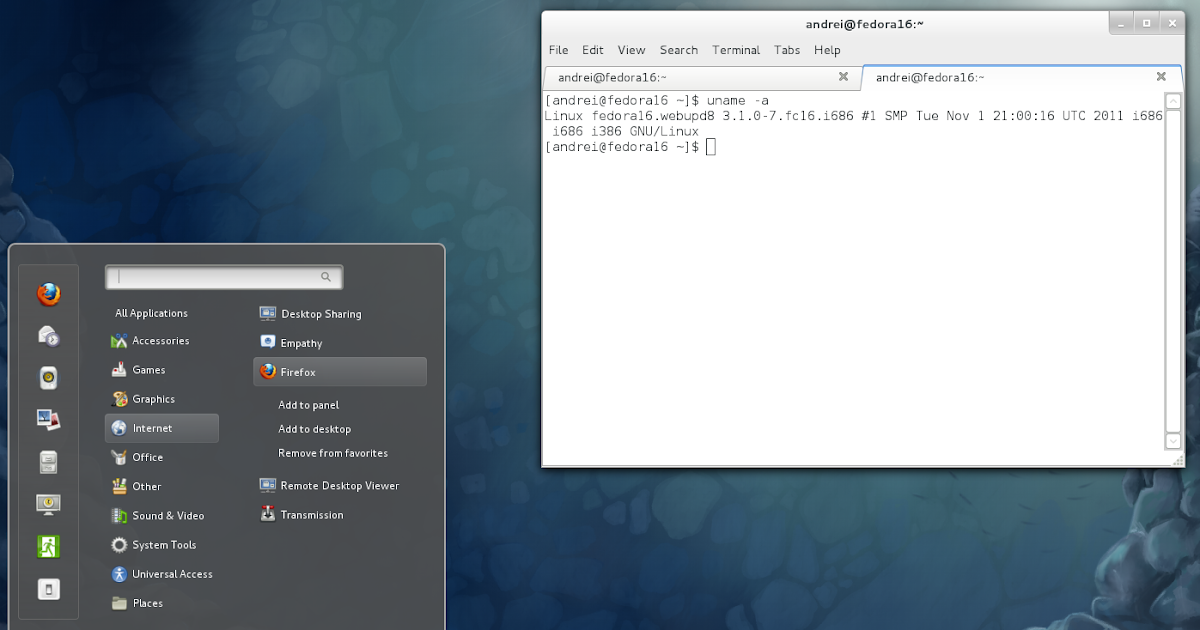Screen dimensions: 1200x630
Task: Open the Terminal menu in menu bar
Action: [x=736, y=50]
